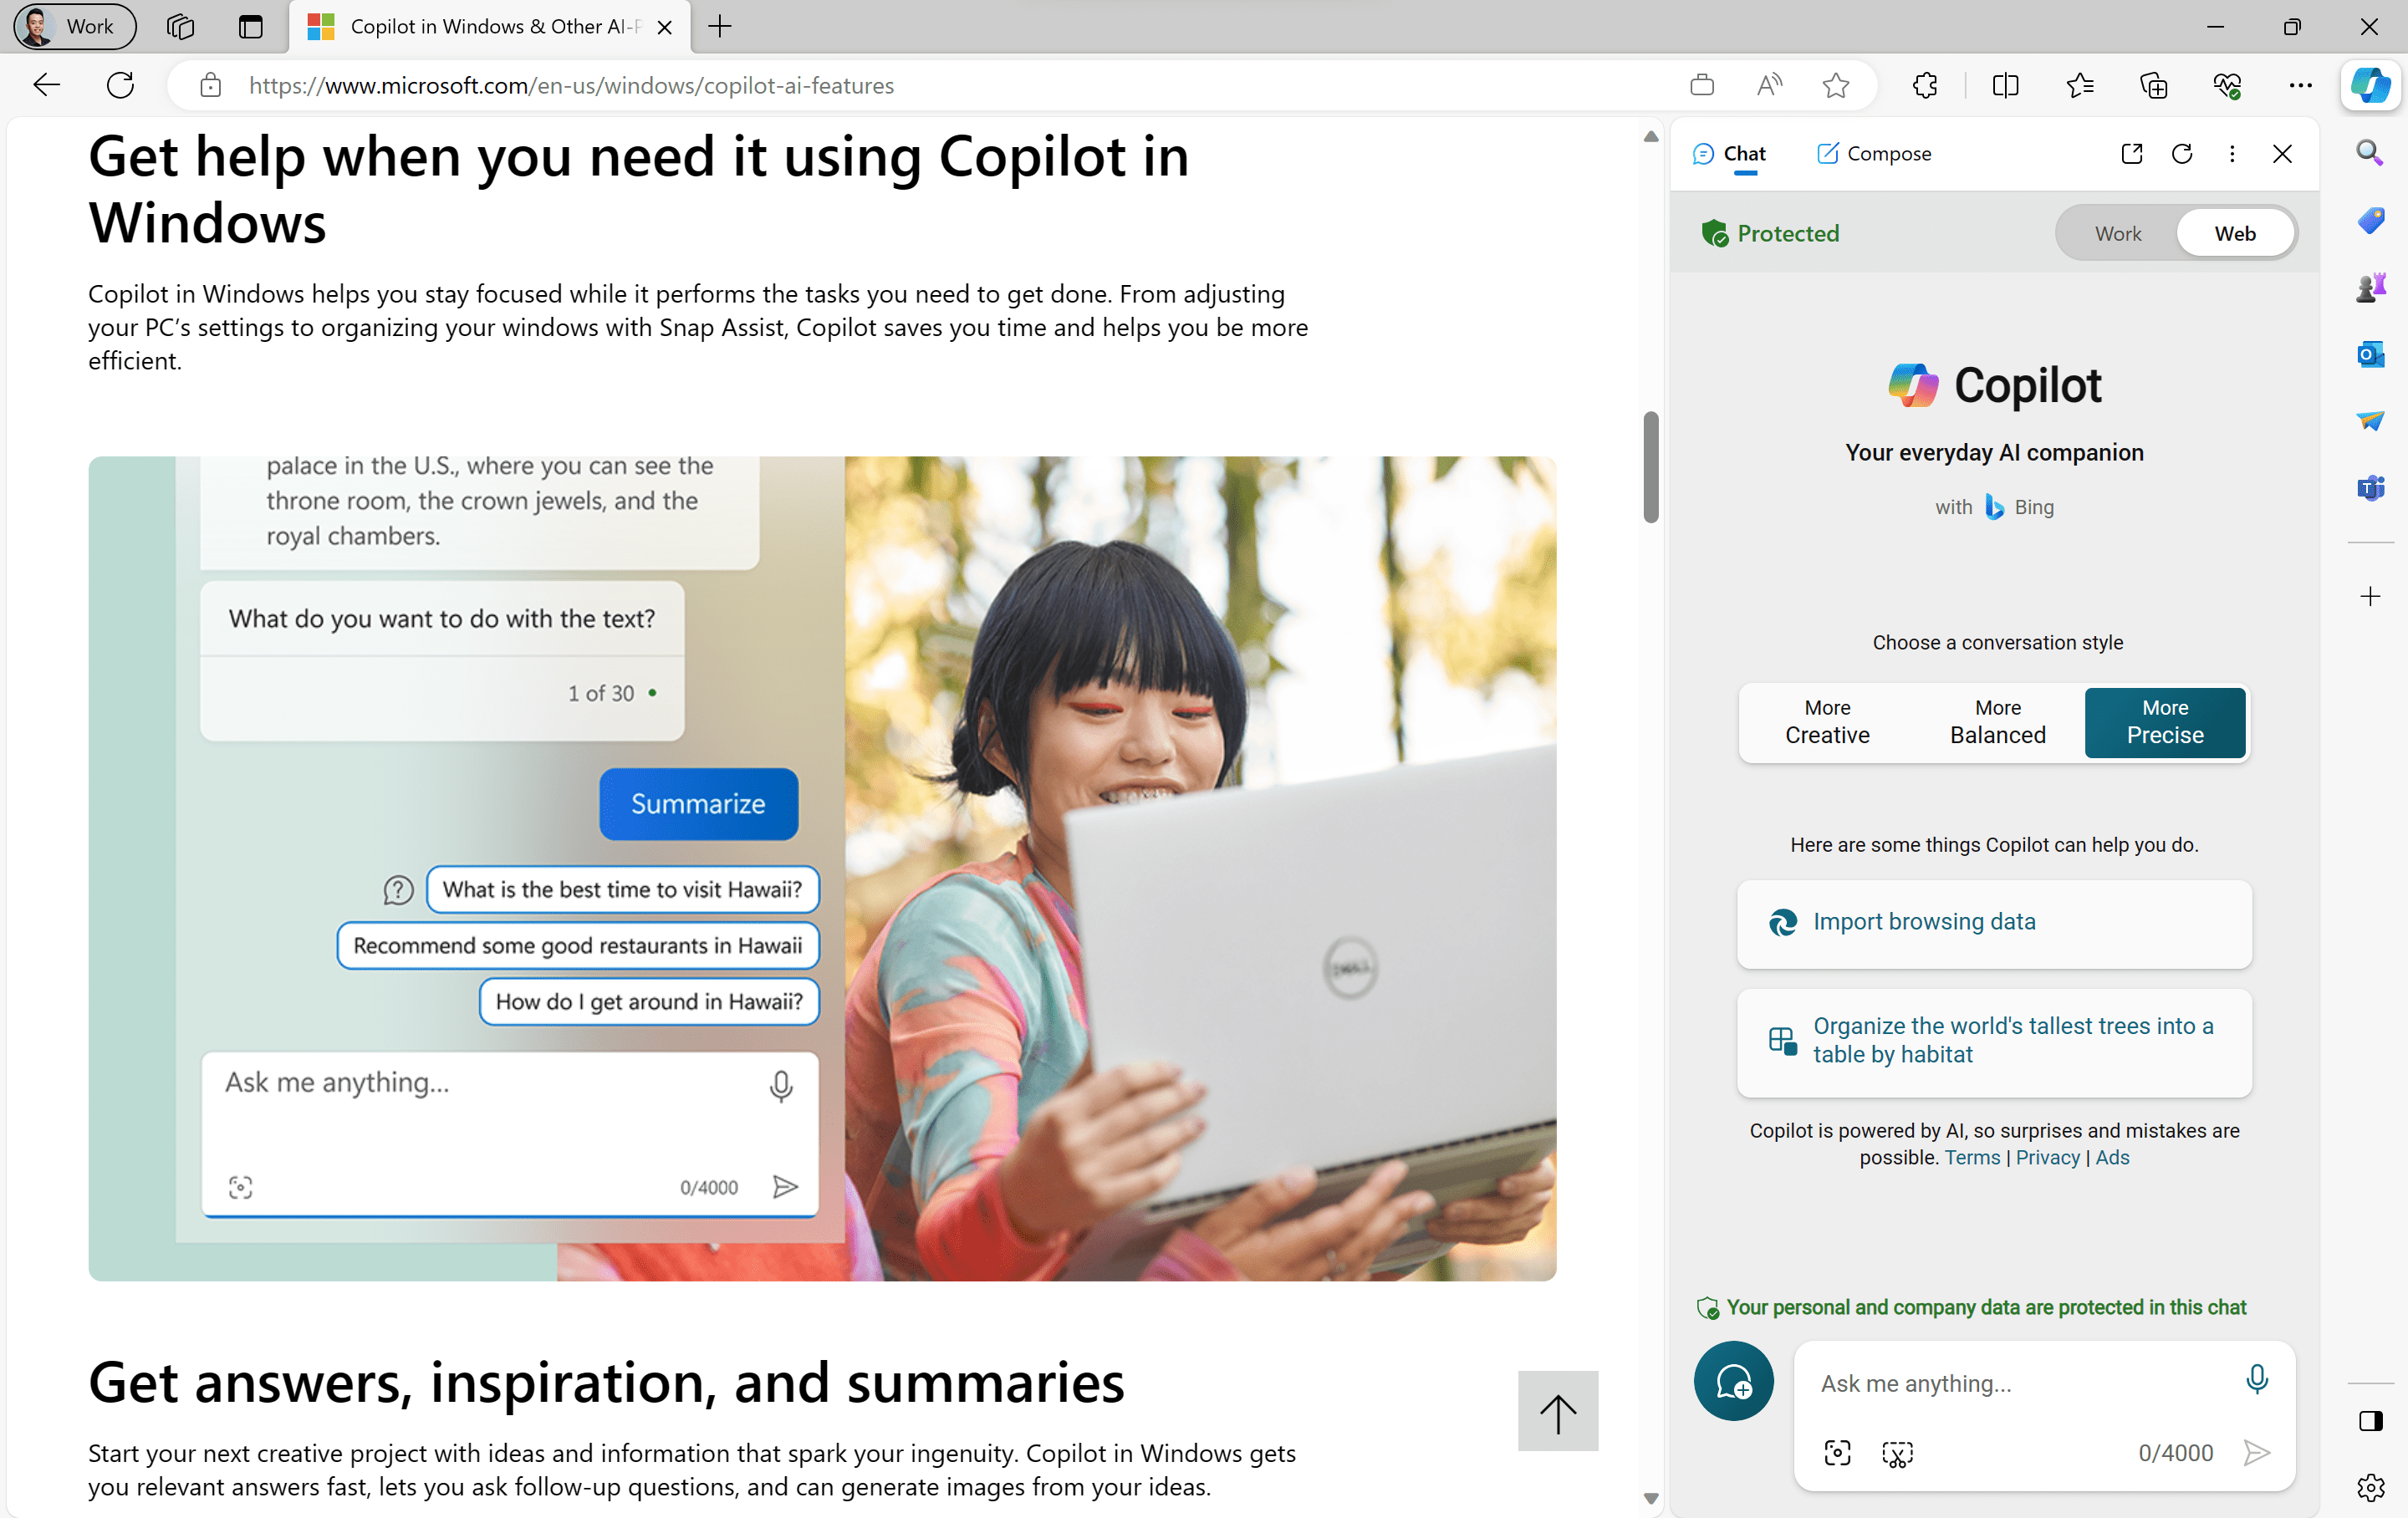
Task: Toggle to Work mode from Web
Action: coord(2118,231)
